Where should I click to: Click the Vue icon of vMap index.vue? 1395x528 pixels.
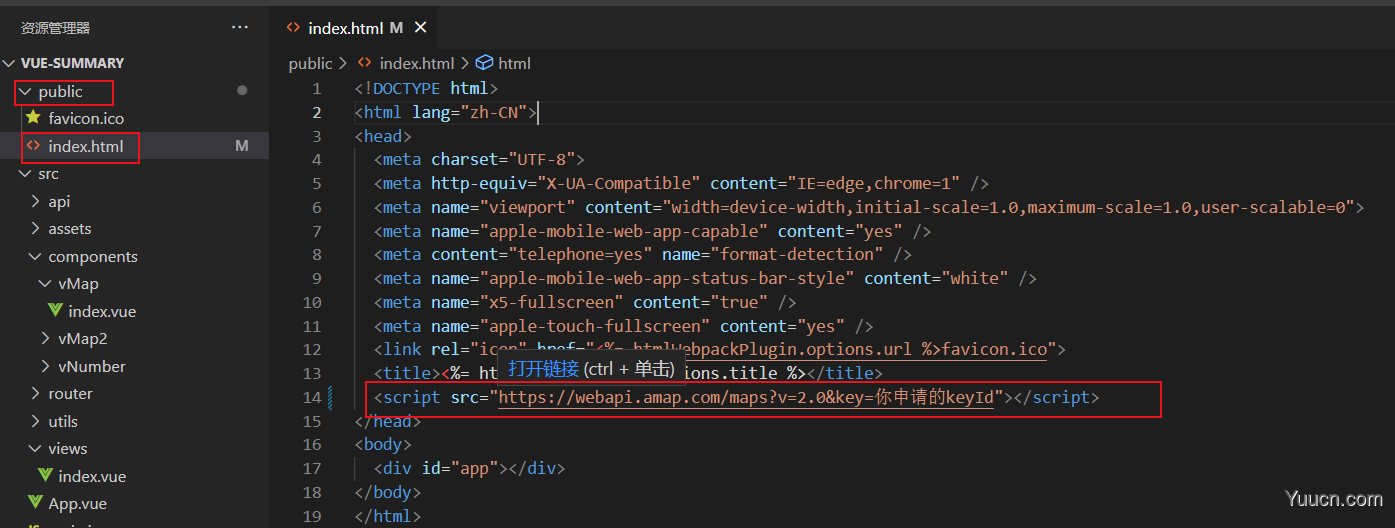tap(55, 311)
